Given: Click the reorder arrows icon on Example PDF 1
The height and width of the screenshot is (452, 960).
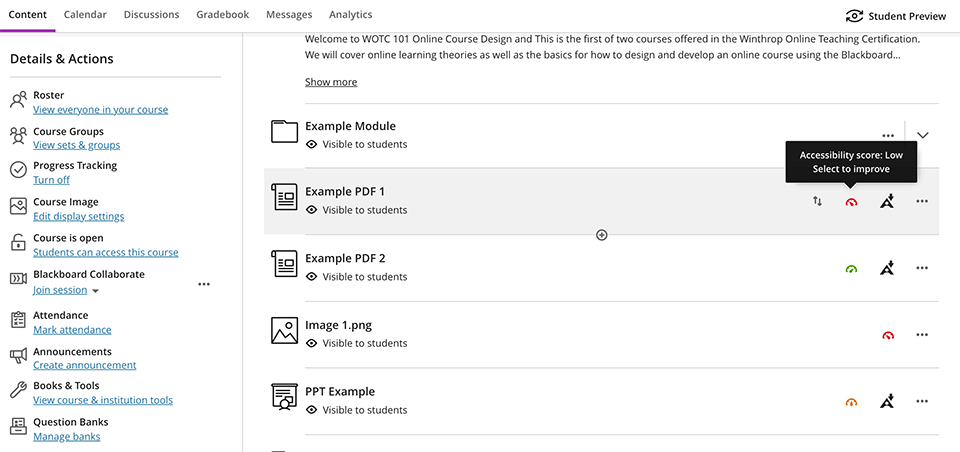Looking at the screenshot, I should tap(817, 201).
